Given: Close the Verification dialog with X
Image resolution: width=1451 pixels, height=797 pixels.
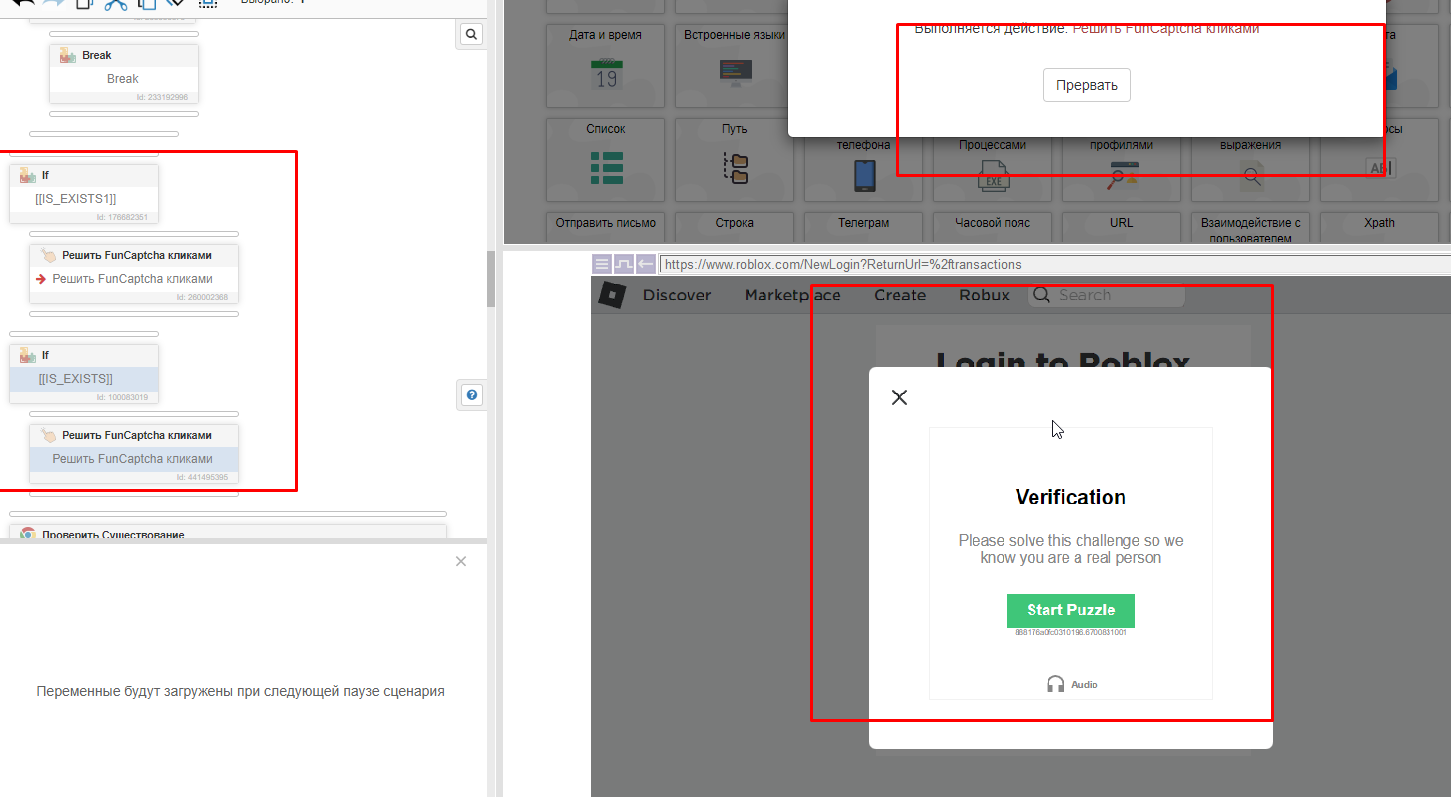Looking at the screenshot, I should (x=899, y=397).
